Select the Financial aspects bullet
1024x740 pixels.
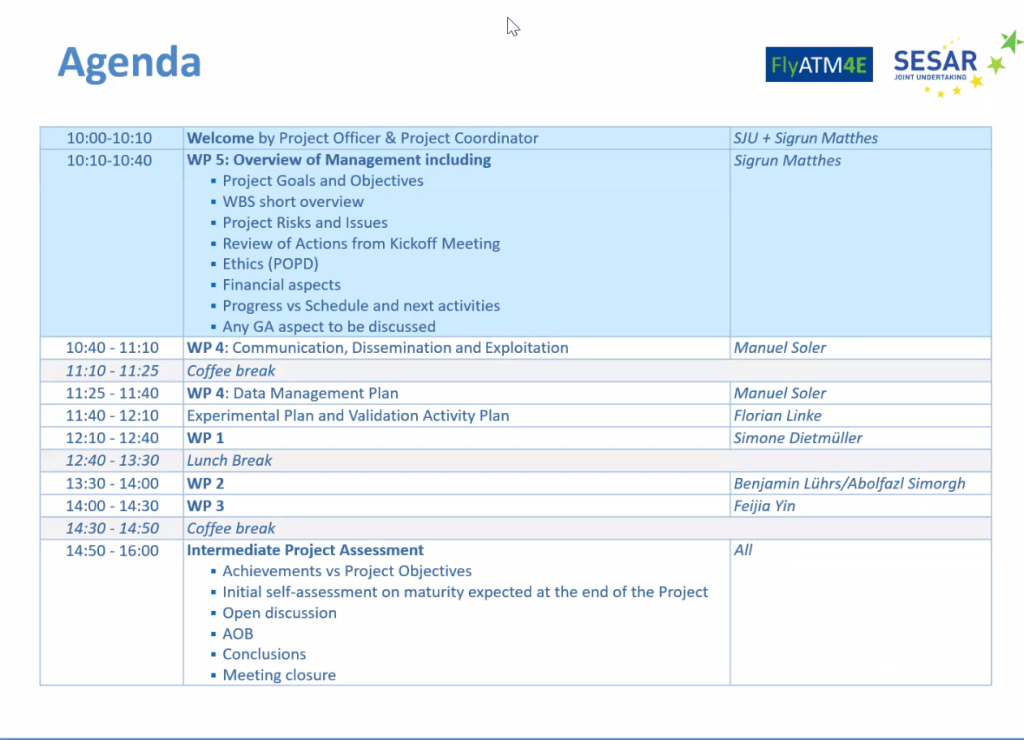281,285
